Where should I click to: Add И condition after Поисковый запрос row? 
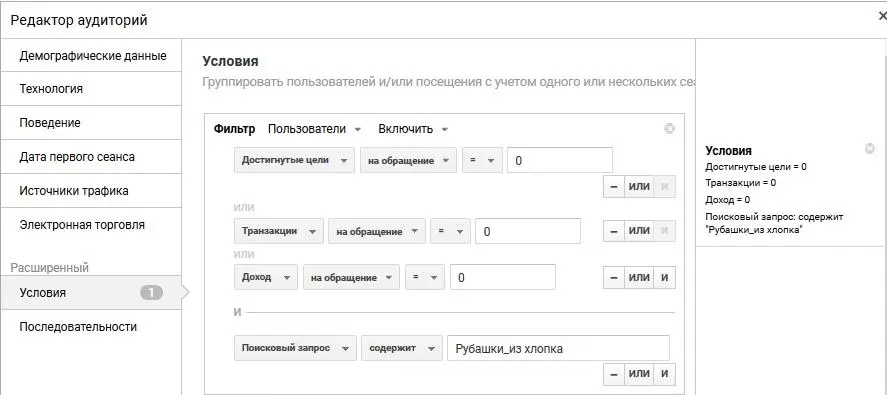point(665,373)
